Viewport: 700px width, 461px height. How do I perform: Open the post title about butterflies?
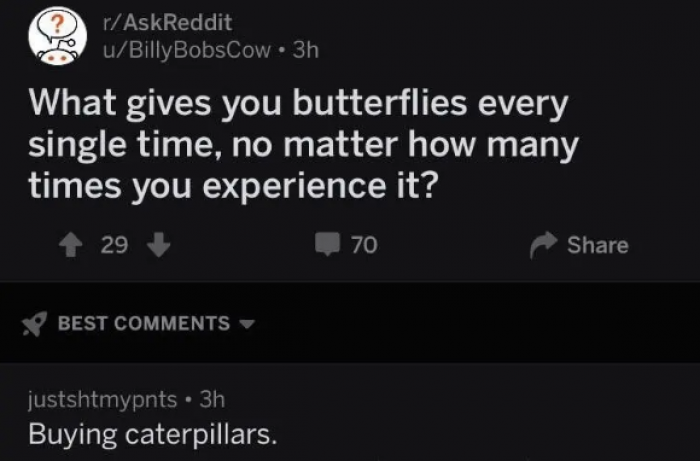[x=300, y=143]
